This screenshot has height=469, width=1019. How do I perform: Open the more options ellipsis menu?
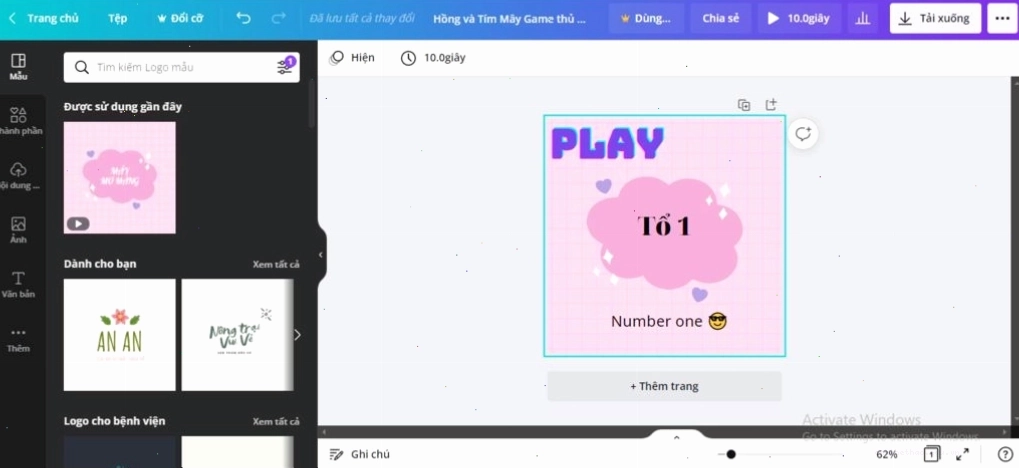(x=1002, y=18)
